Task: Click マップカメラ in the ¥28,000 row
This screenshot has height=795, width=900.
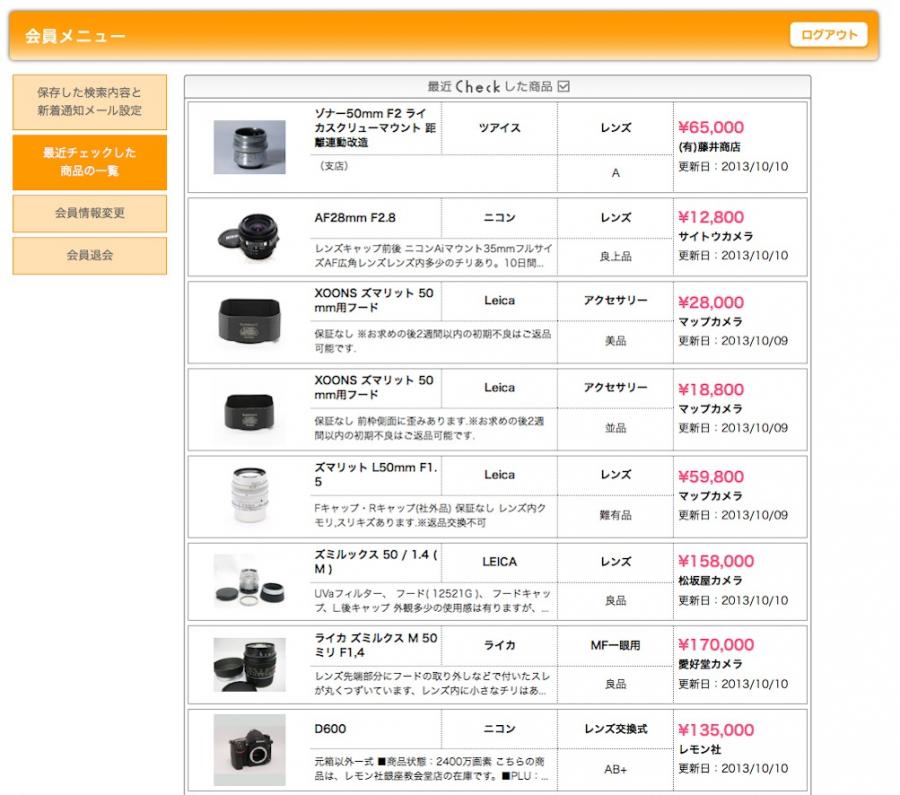Action: (x=710, y=321)
